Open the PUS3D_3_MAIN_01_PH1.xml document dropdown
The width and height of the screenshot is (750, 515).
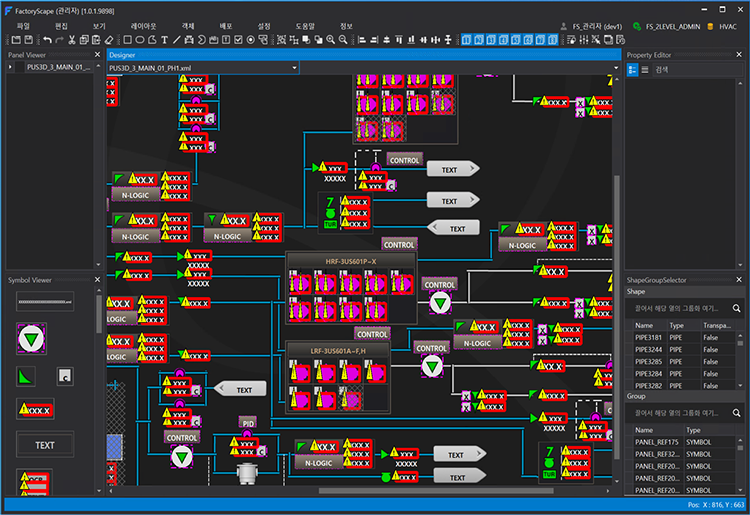(294, 68)
